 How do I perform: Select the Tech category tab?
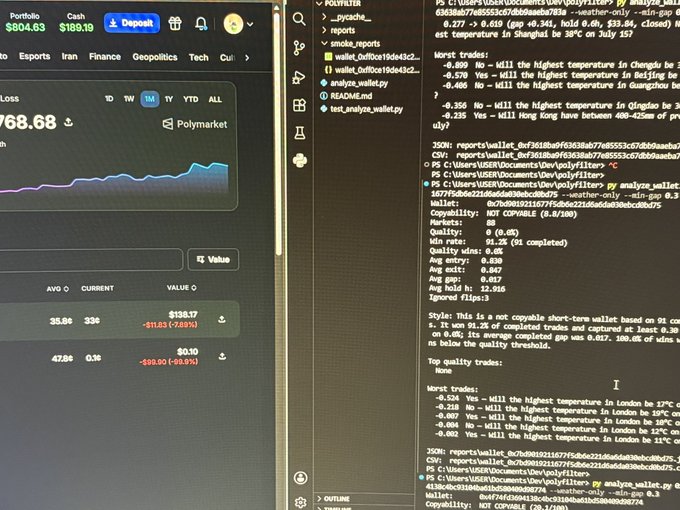coord(199,57)
